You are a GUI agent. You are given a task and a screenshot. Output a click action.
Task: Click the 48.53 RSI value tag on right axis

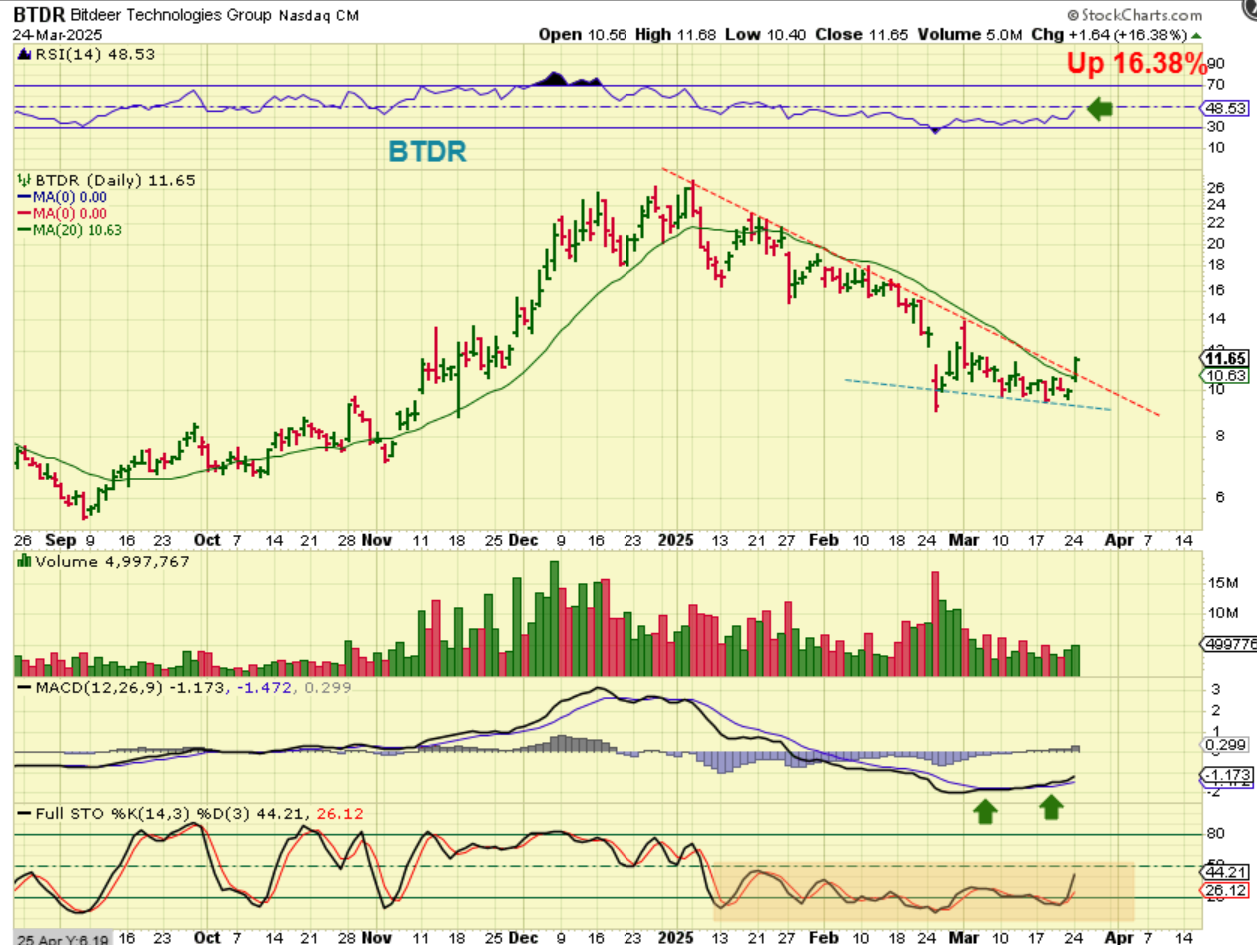(x=1226, y=107)
